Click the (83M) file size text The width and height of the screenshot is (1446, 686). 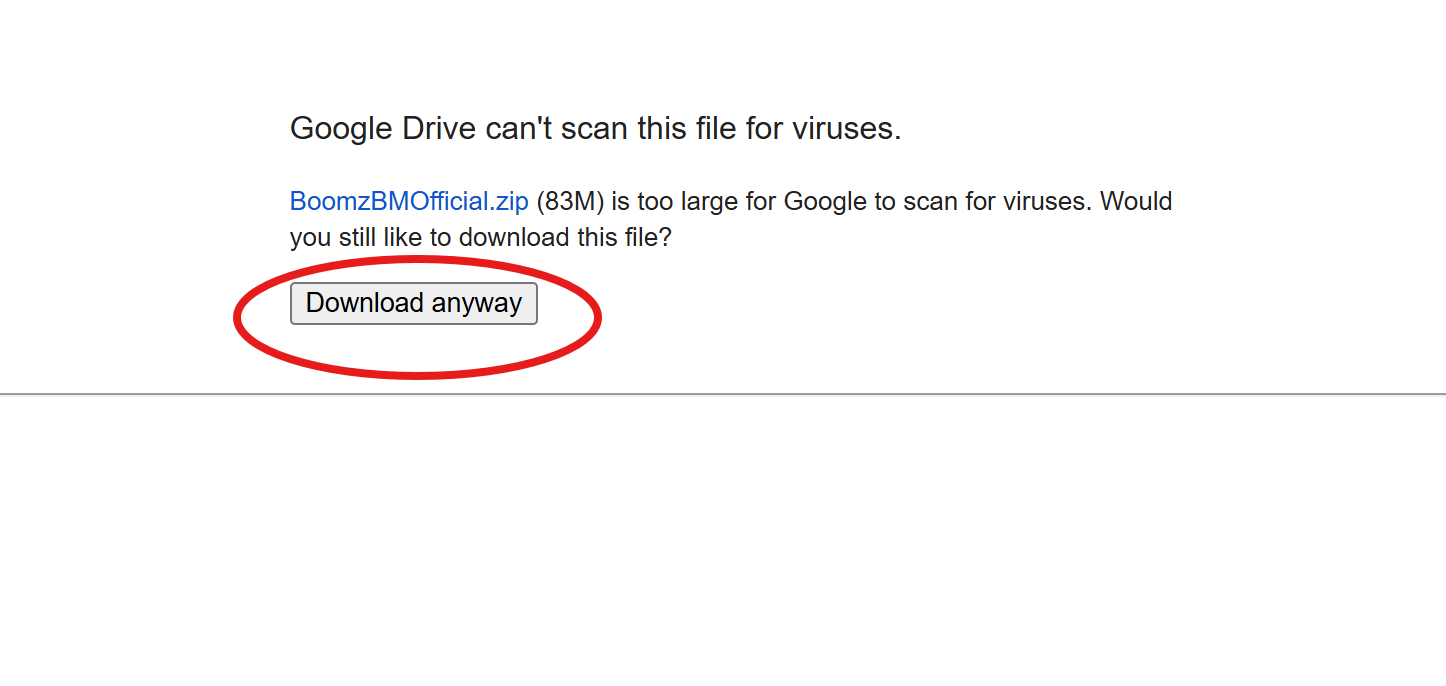point(570,201)
